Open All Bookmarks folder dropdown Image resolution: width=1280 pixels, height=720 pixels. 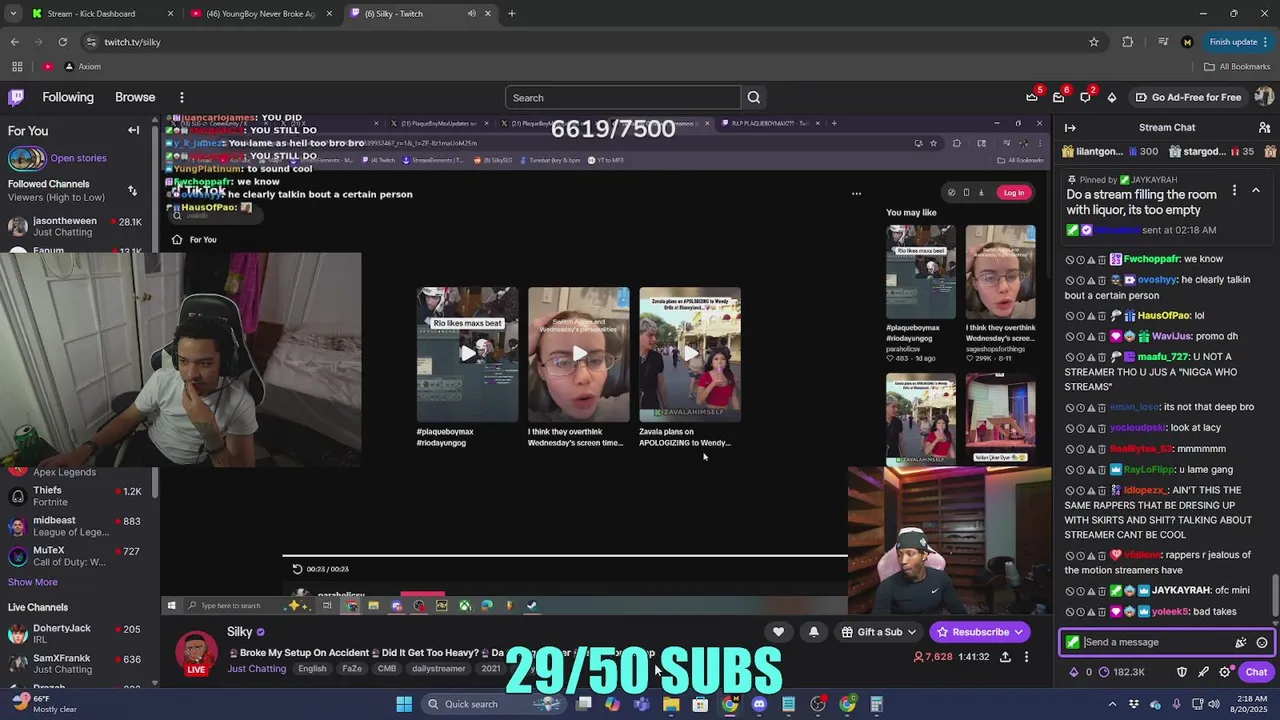(x=1237, y=66)
